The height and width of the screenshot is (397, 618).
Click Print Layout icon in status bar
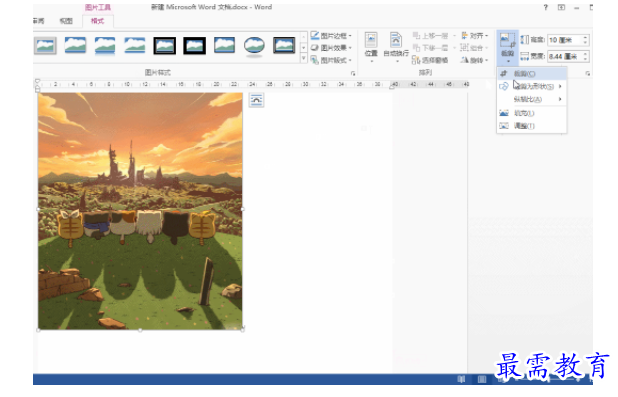(x=482, y=379)
